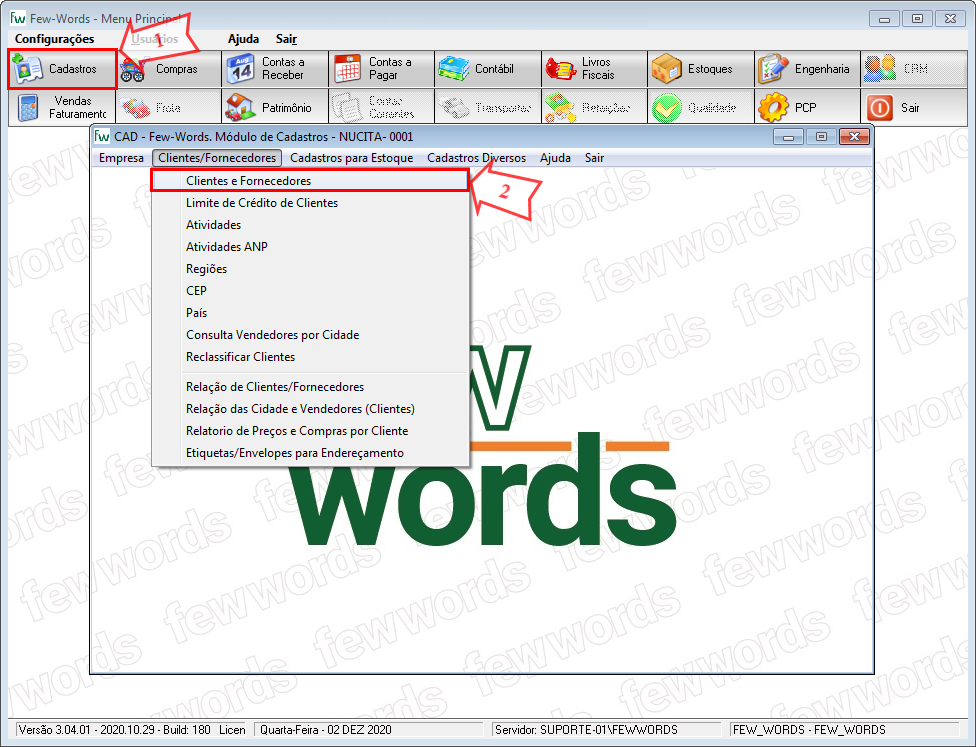Open Configurações menu in main window
976x747 pixels.
pyautogui.click(x=55, y=39)
